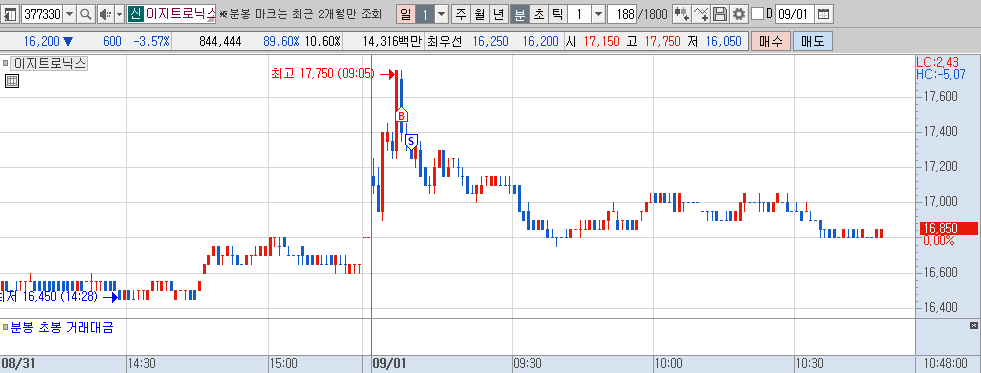
Task: Click the 15:00 time axis label
Action: (283, 363)
